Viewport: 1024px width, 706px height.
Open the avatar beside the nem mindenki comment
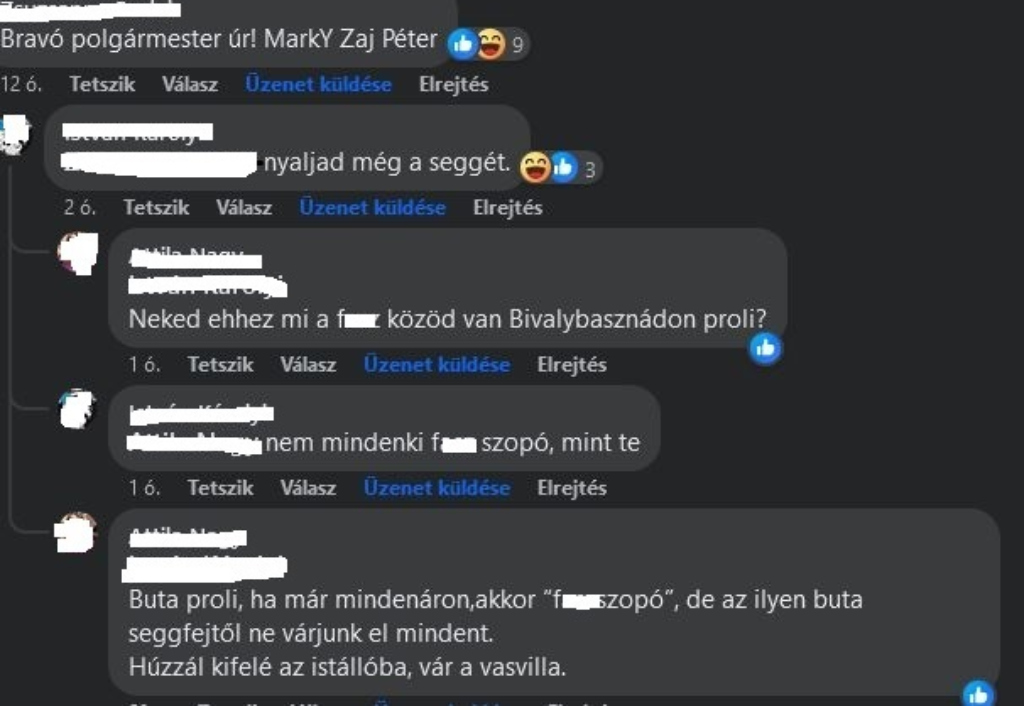[x=77, y=409]
